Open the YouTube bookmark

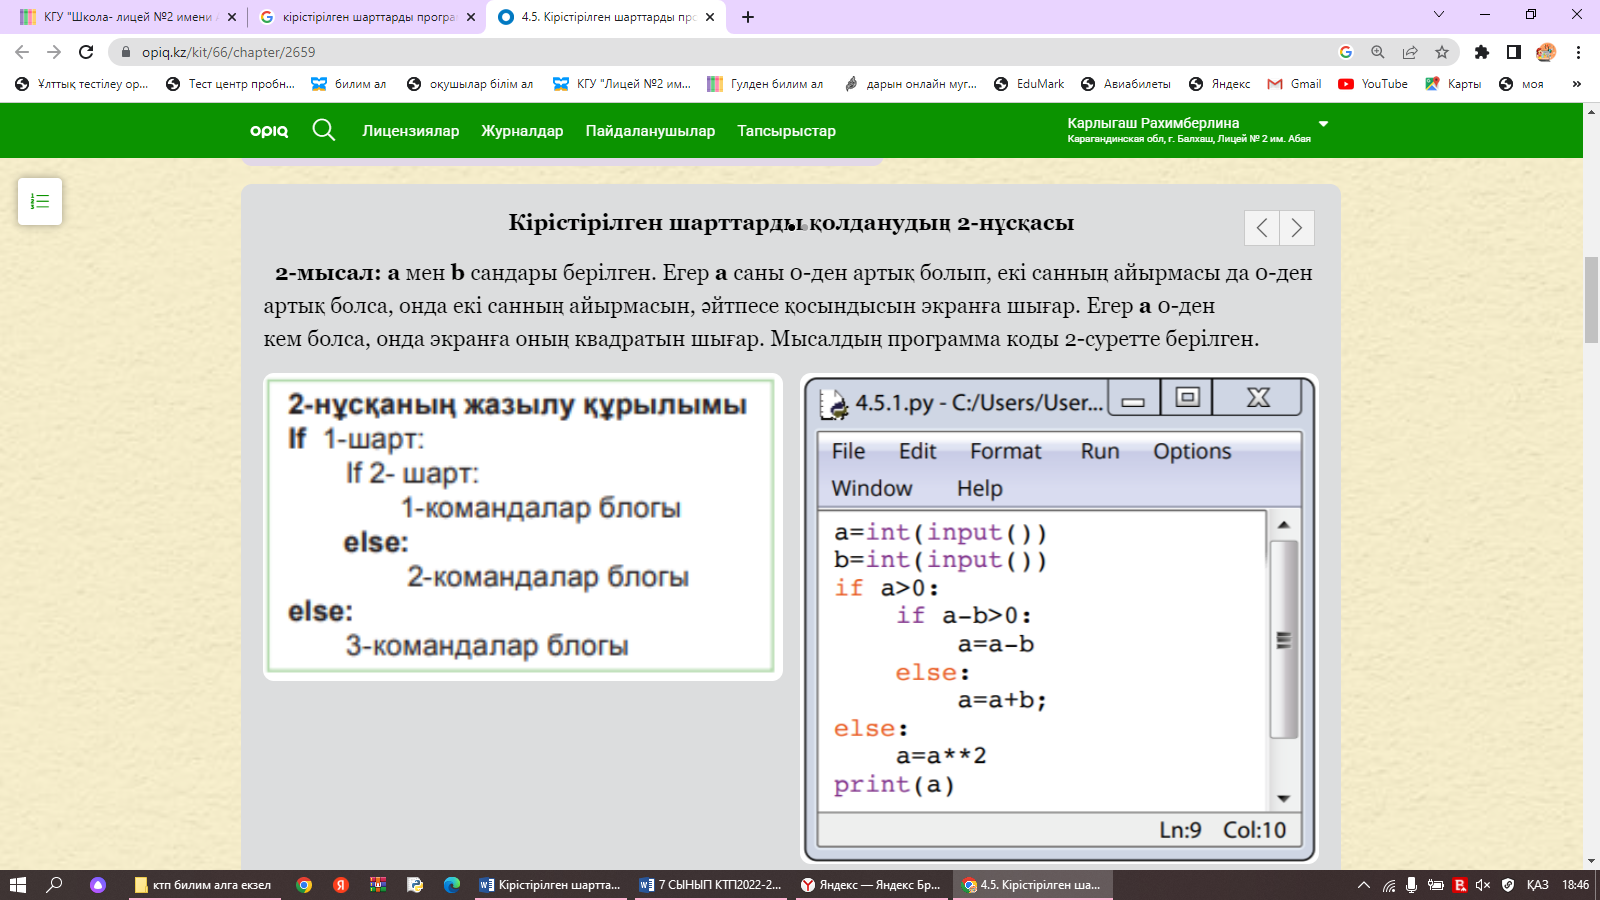point(1373,84)
